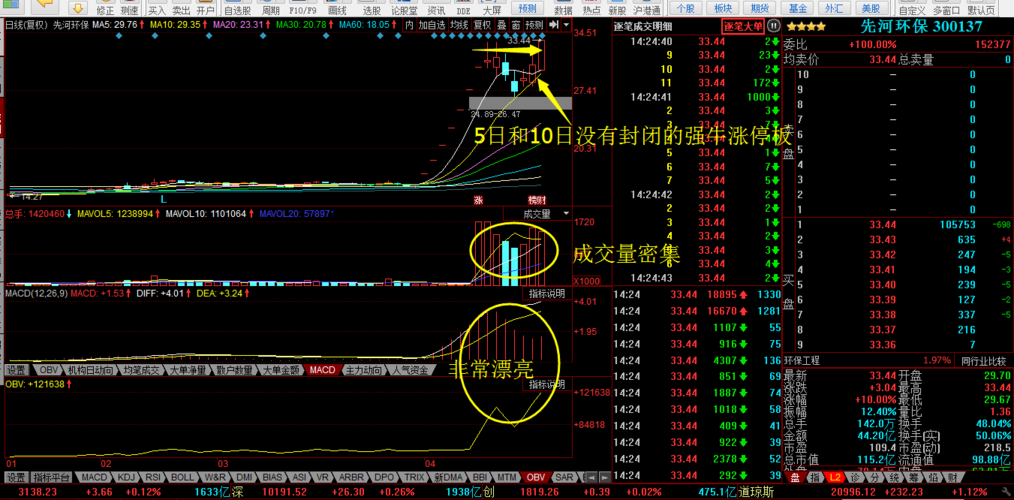The width and height of the screenshot is (1014, 500).
Task: Toggle the 窗 window button
Action: 516,25
